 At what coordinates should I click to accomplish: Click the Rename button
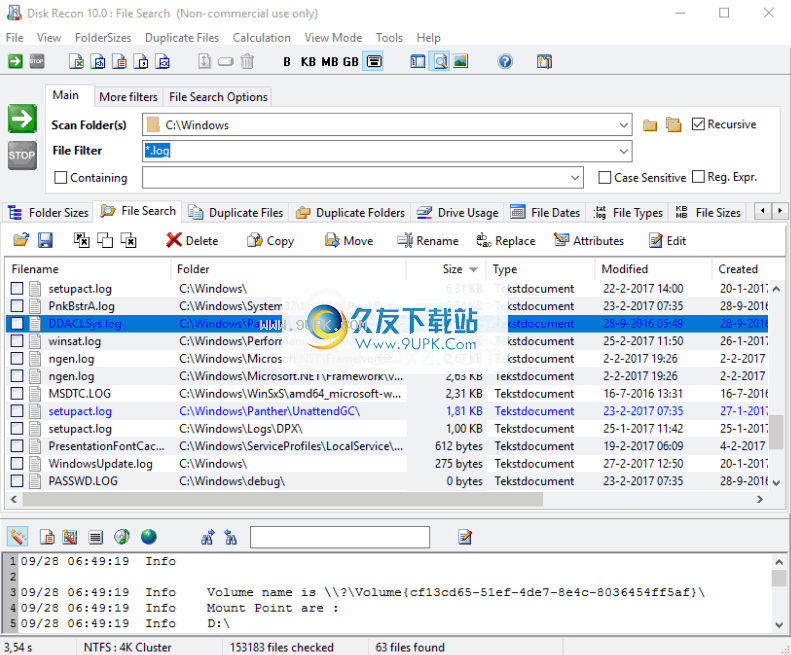428,241
